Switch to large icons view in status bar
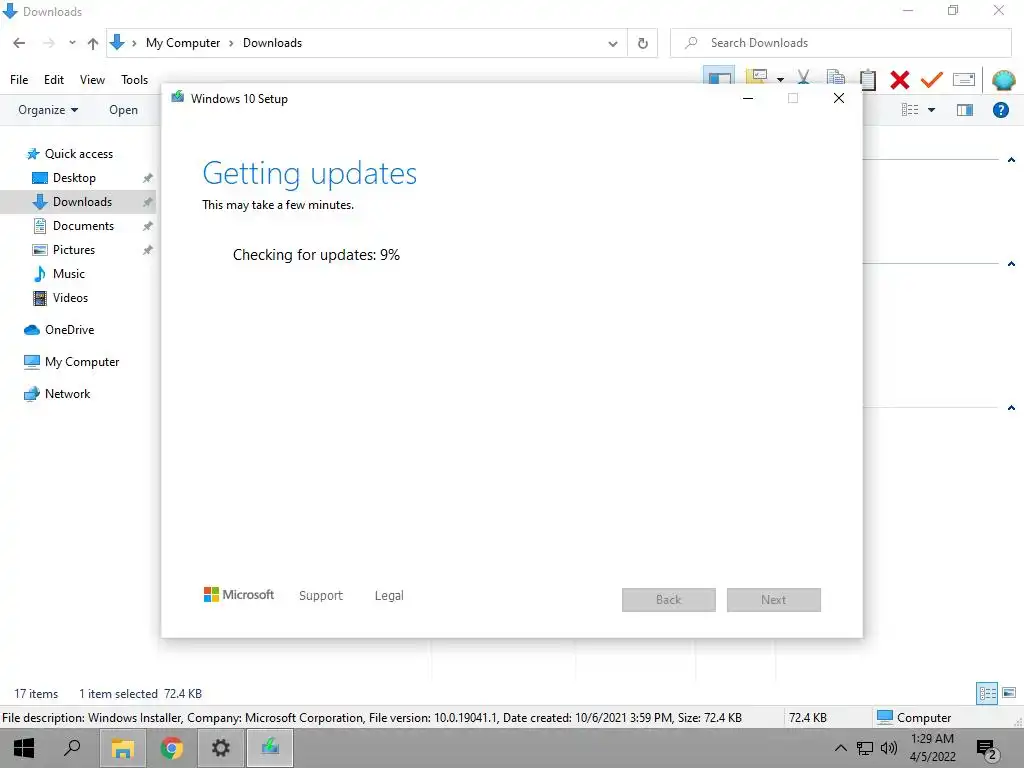The width and height of the screenshot is (1024, 768). click(x=1009, y=693)
